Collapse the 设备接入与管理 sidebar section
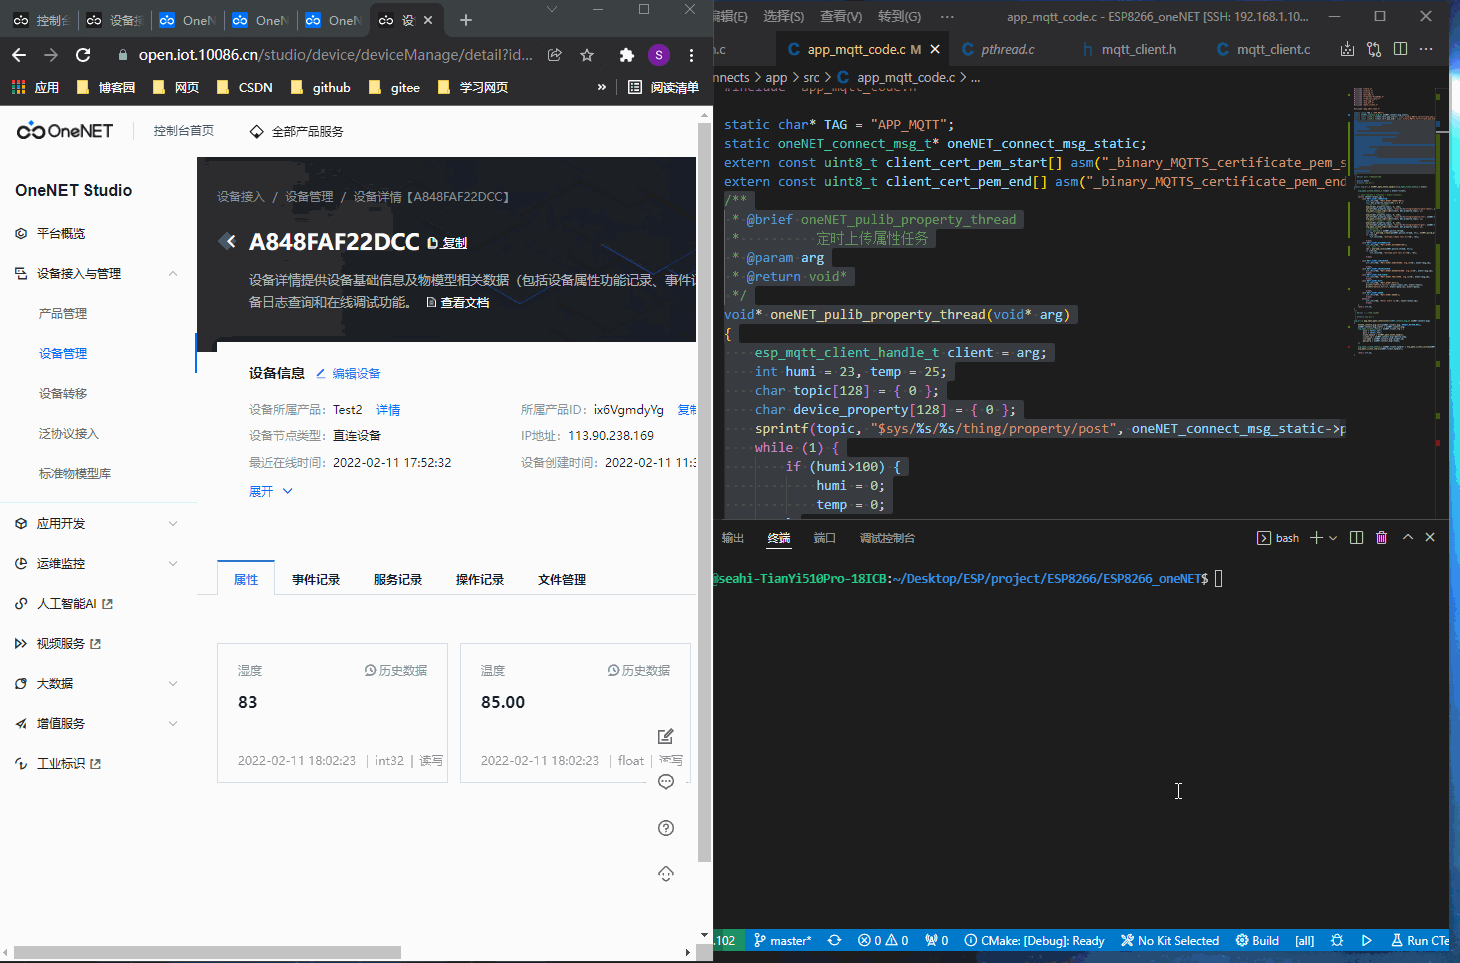Viewport: 1460px width, 963px height. coord(173,274)
